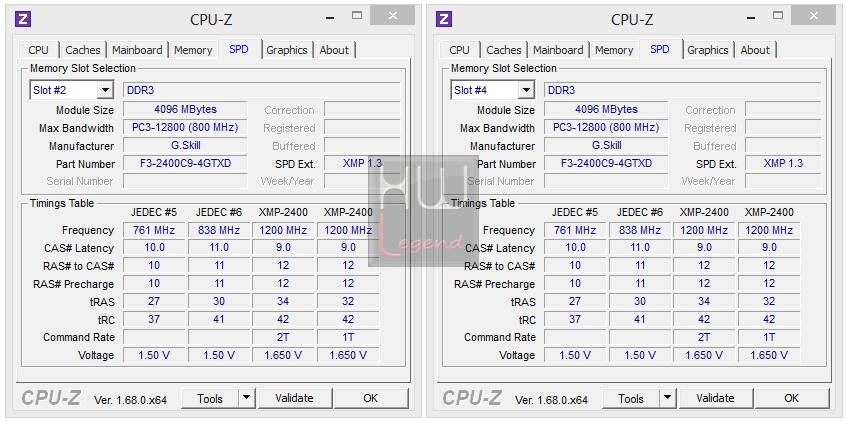Click the CPU-Z logo icon in left window
The height and width of the screenshot is (422, 847).
[x=23, y=19]
